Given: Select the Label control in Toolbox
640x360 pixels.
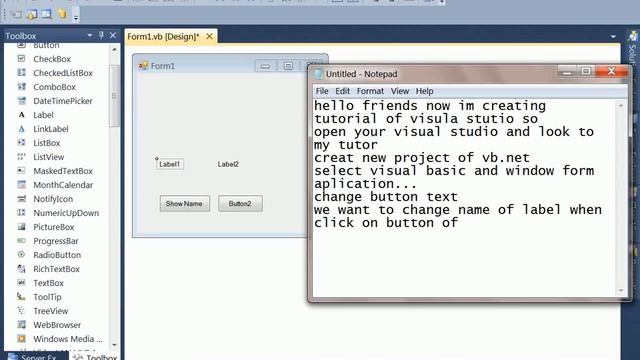Looking at the screenshot, I should click(x=43, y=115).
